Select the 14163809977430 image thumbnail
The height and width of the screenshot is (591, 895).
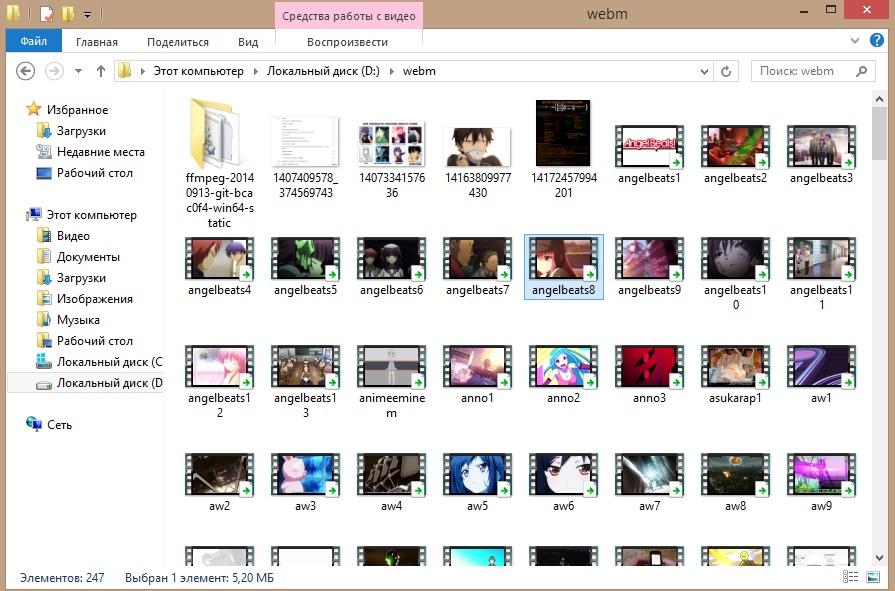click(x=478, y=146)
